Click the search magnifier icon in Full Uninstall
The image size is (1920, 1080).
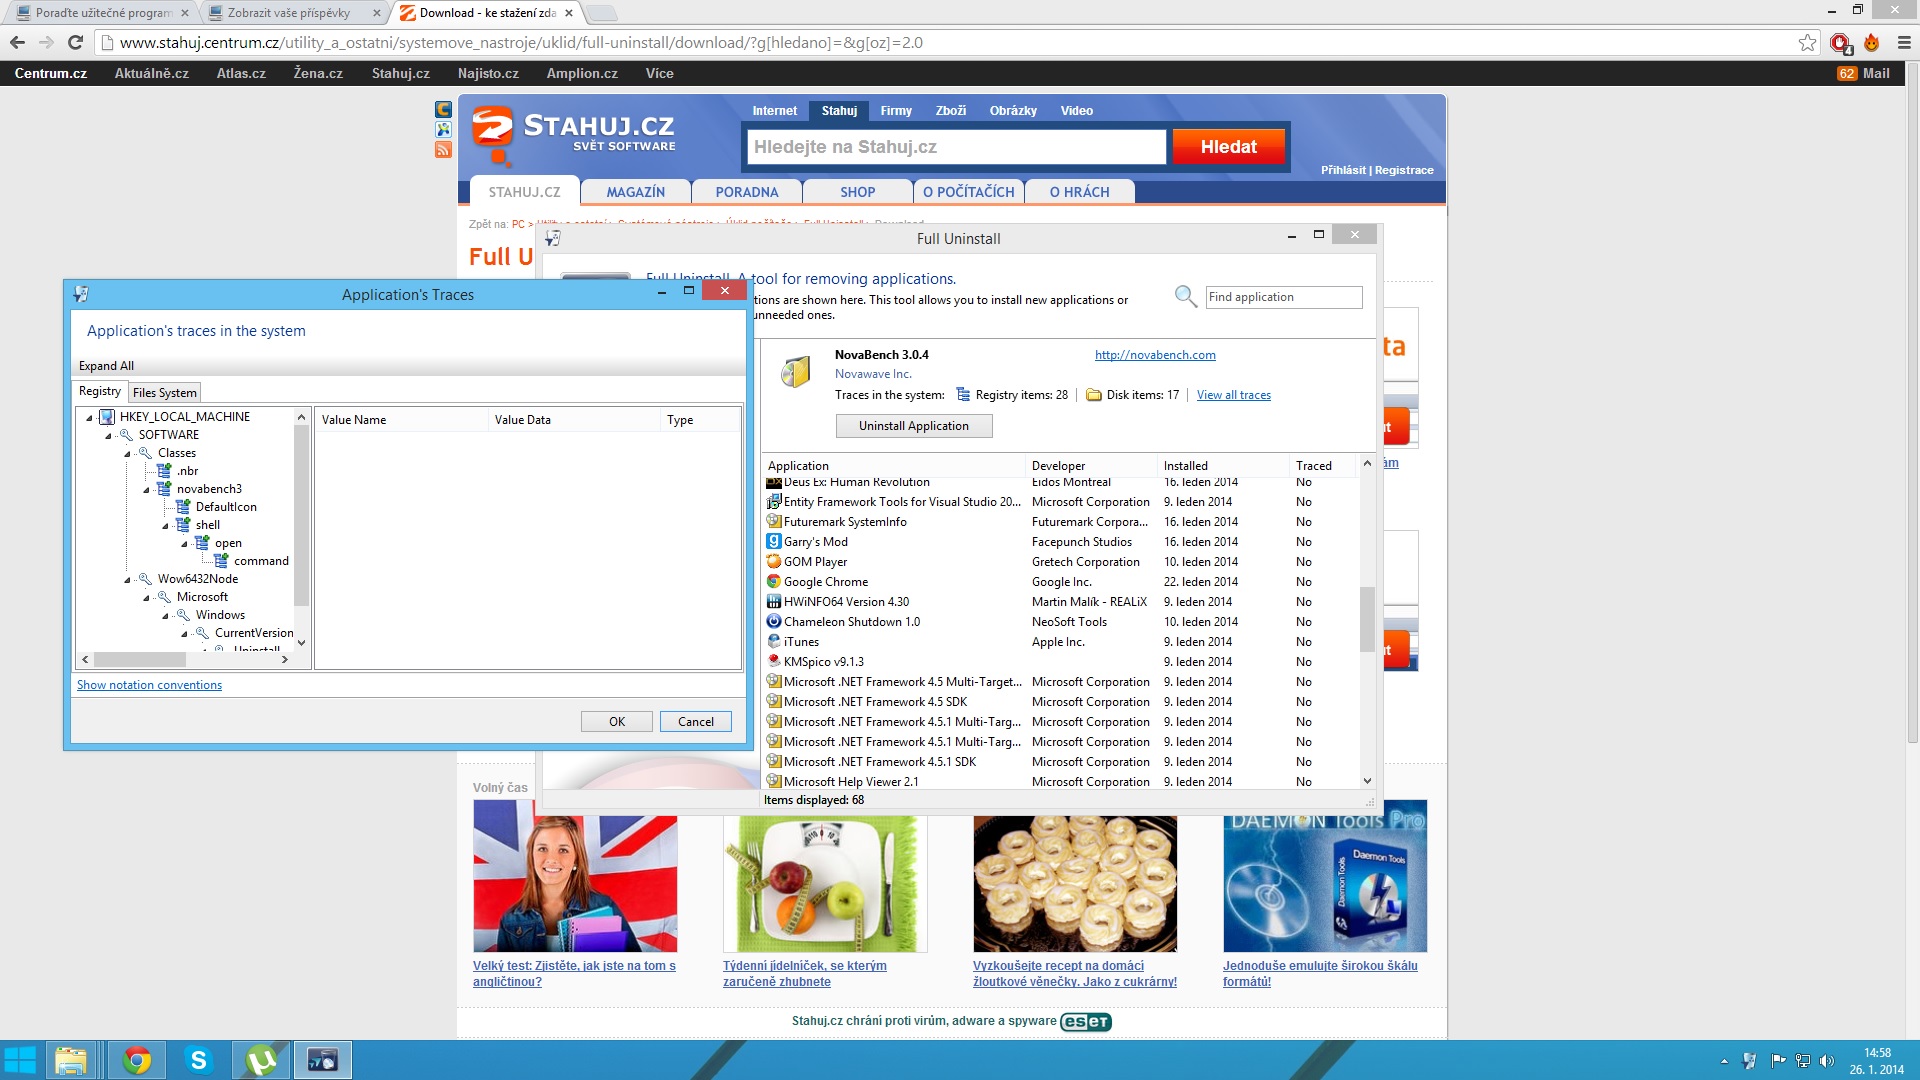pyautogui.click(x=1185, y=296)
